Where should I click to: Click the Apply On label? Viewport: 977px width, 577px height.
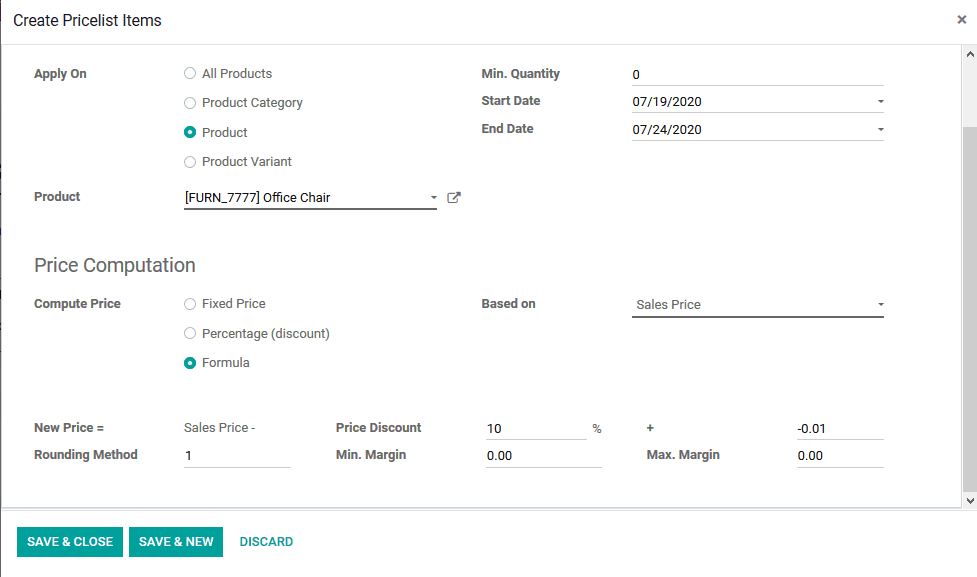pos(60,74)
